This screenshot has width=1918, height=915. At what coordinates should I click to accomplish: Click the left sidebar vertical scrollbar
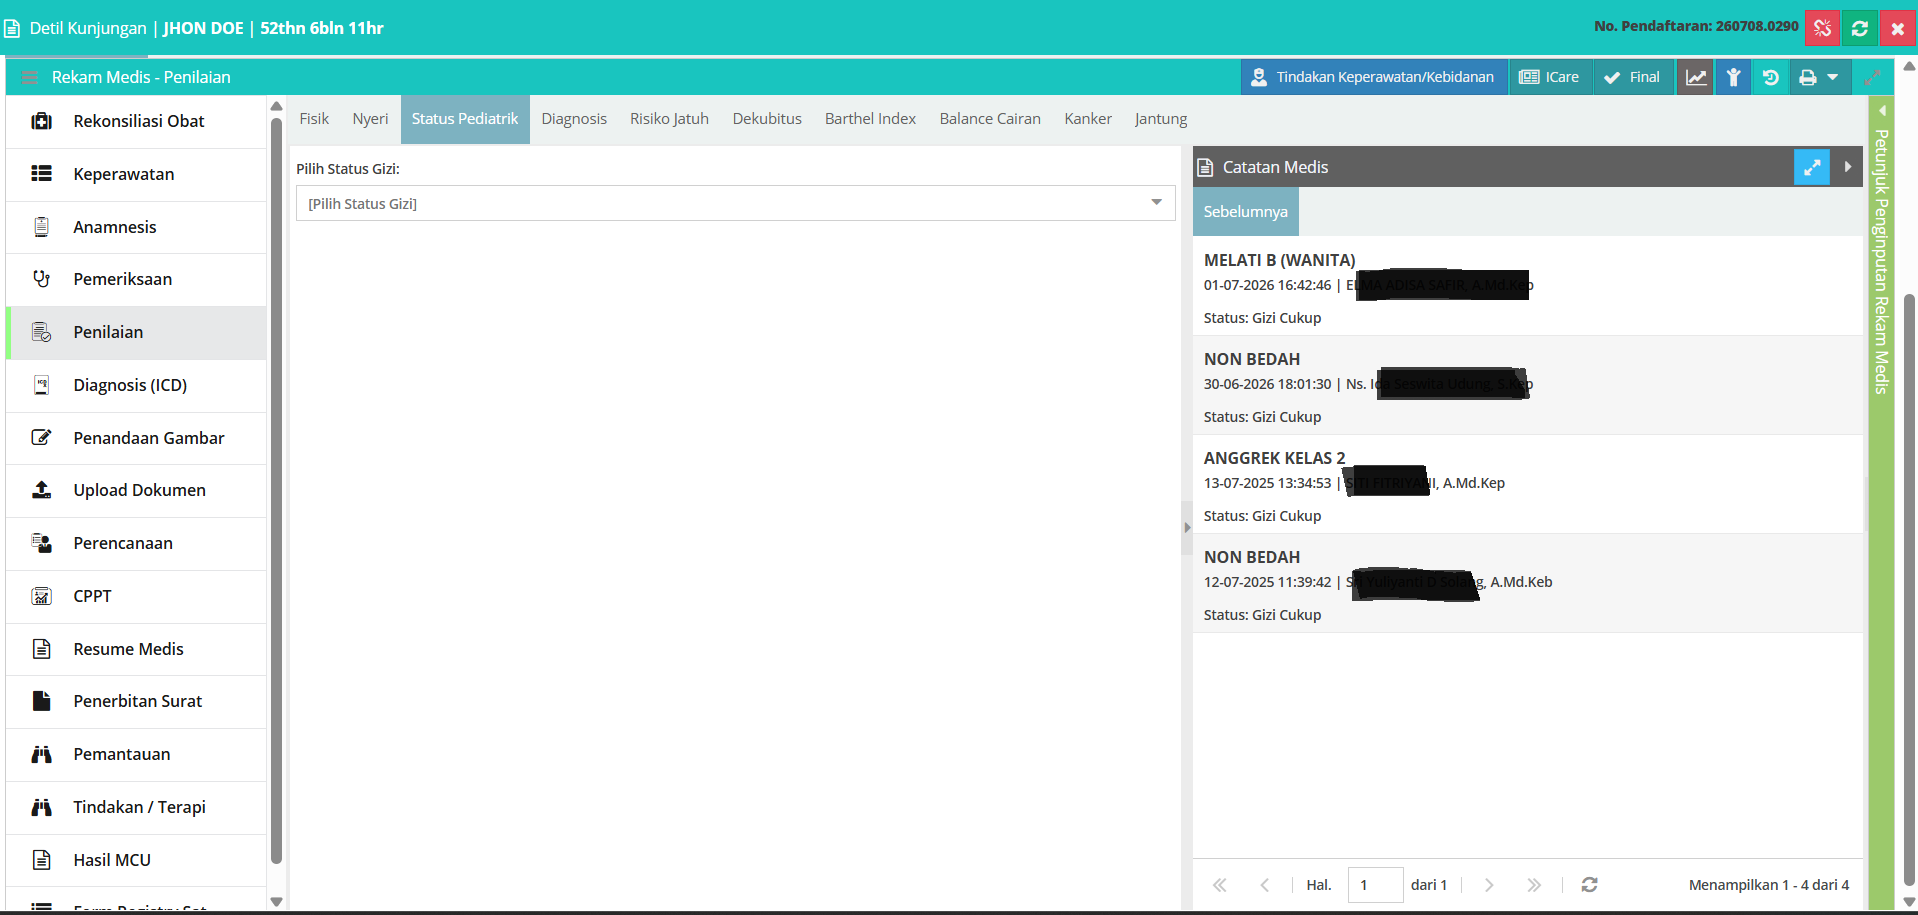pyautogui.click(x=276, y=490)
